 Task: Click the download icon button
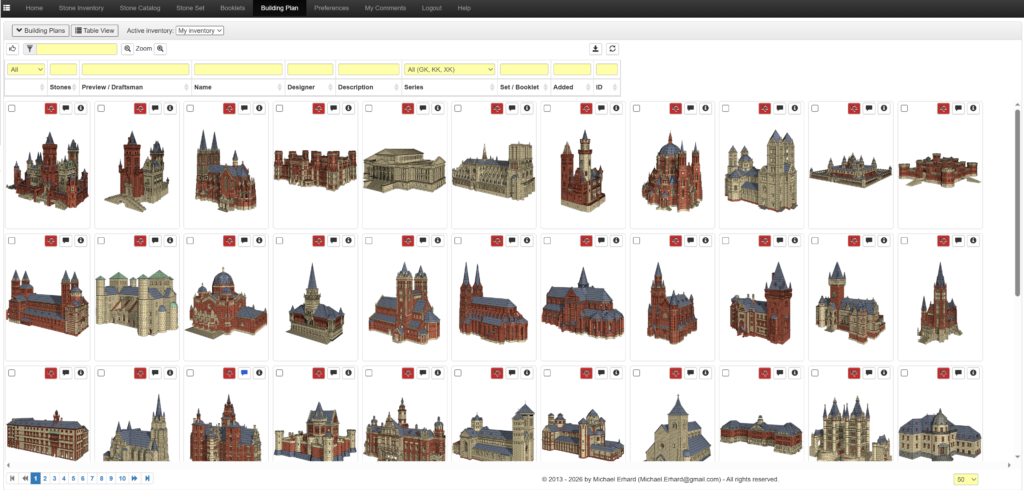point(596,48)
